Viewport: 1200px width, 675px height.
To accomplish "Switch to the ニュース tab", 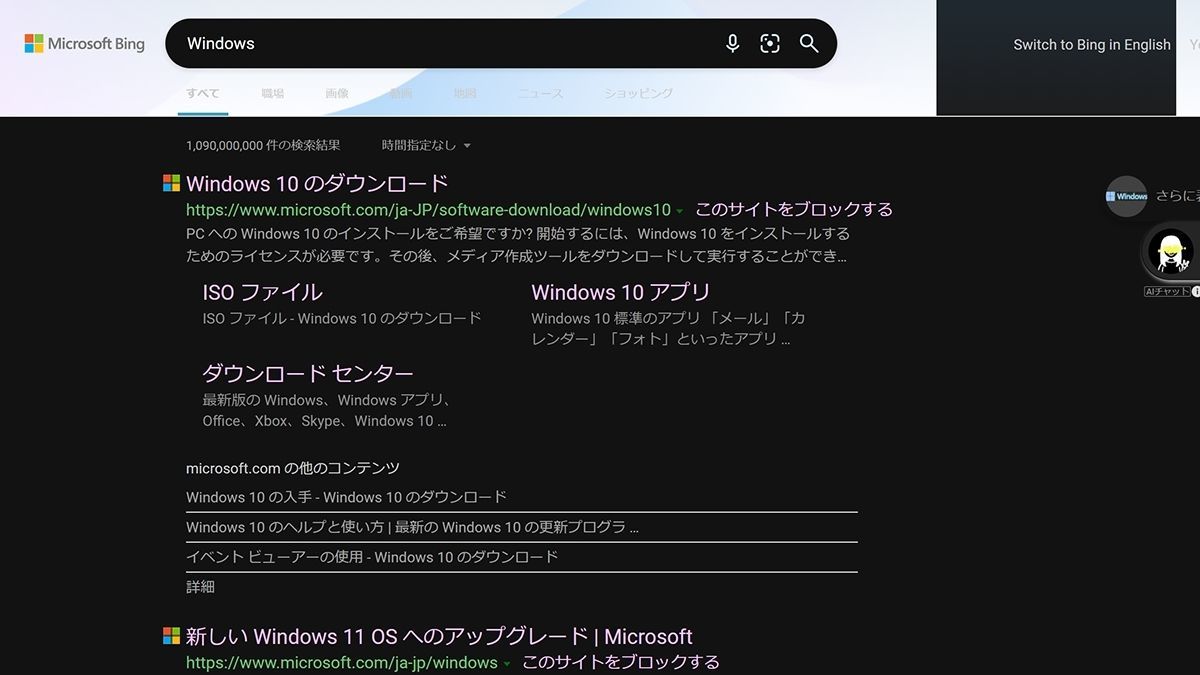I will click(x=540, y=93).
